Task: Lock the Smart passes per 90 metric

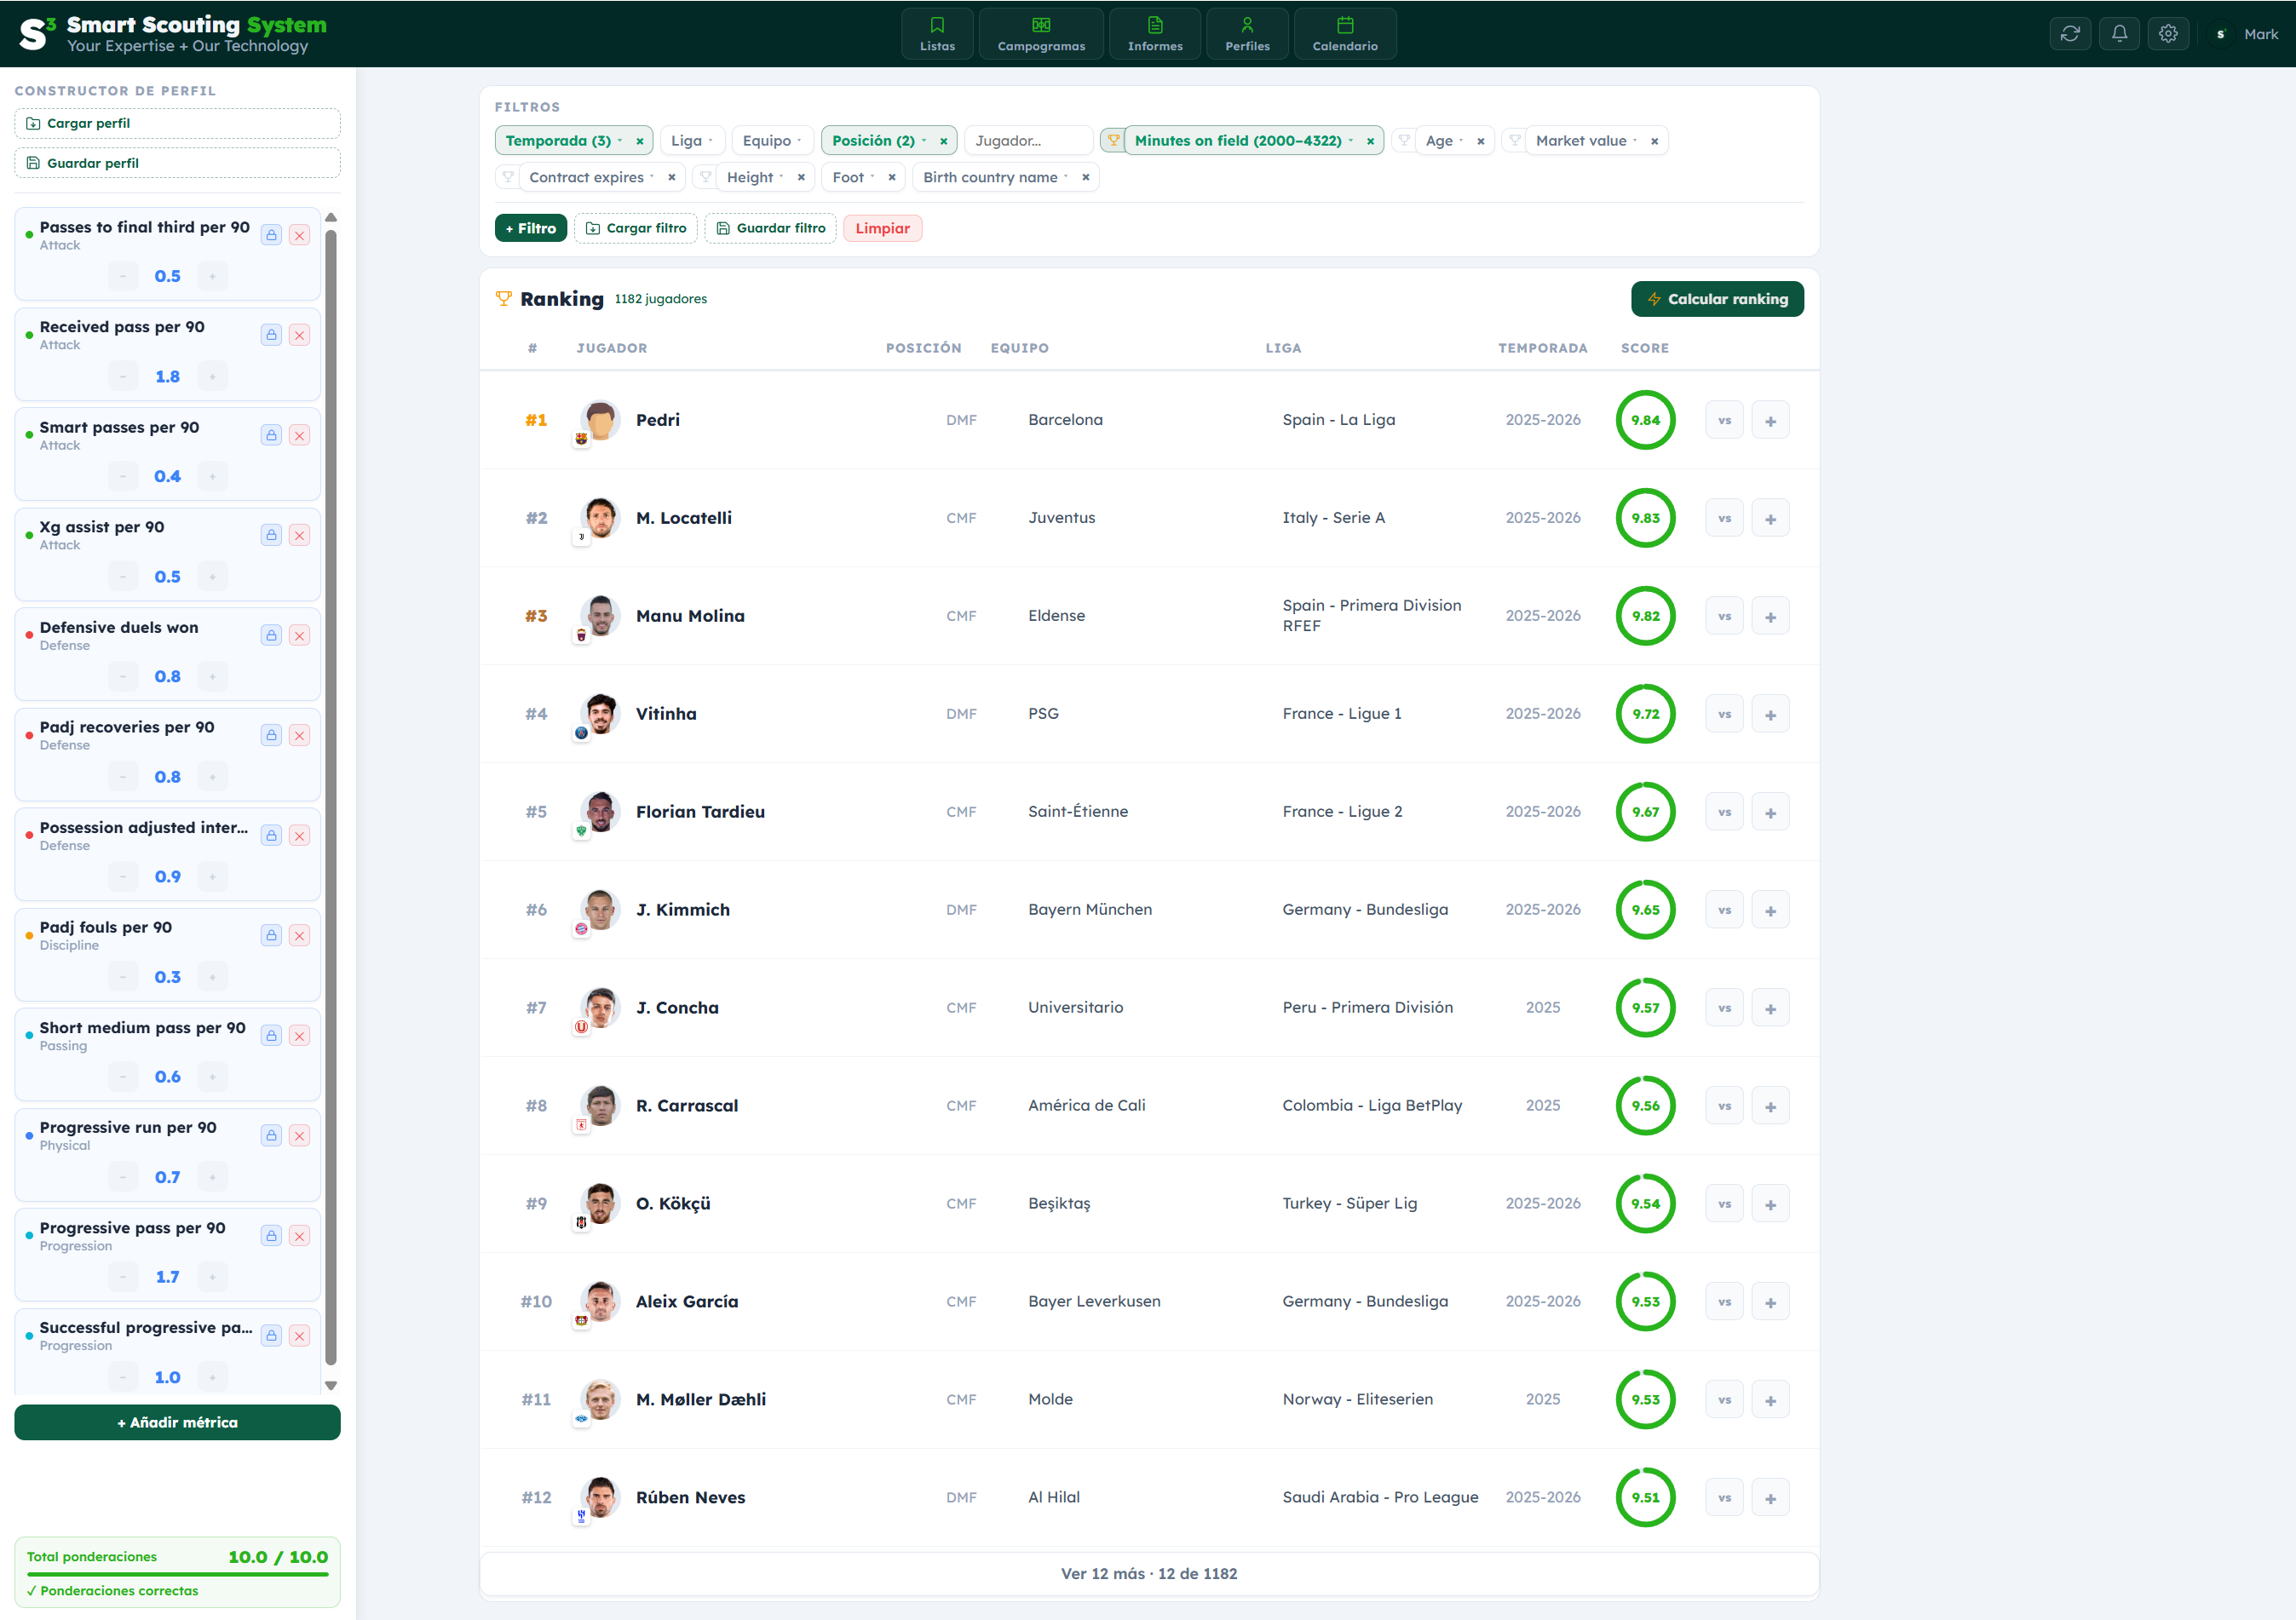Action: (271, 435)
